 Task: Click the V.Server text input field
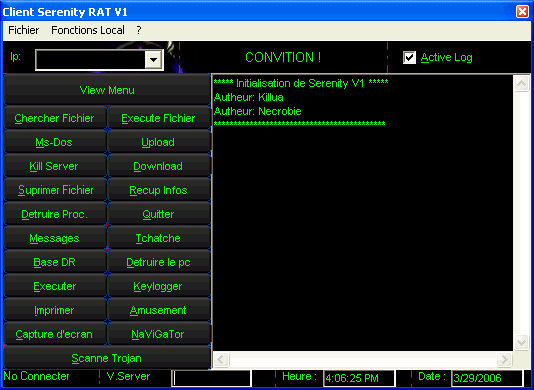[x=211, y=378]
